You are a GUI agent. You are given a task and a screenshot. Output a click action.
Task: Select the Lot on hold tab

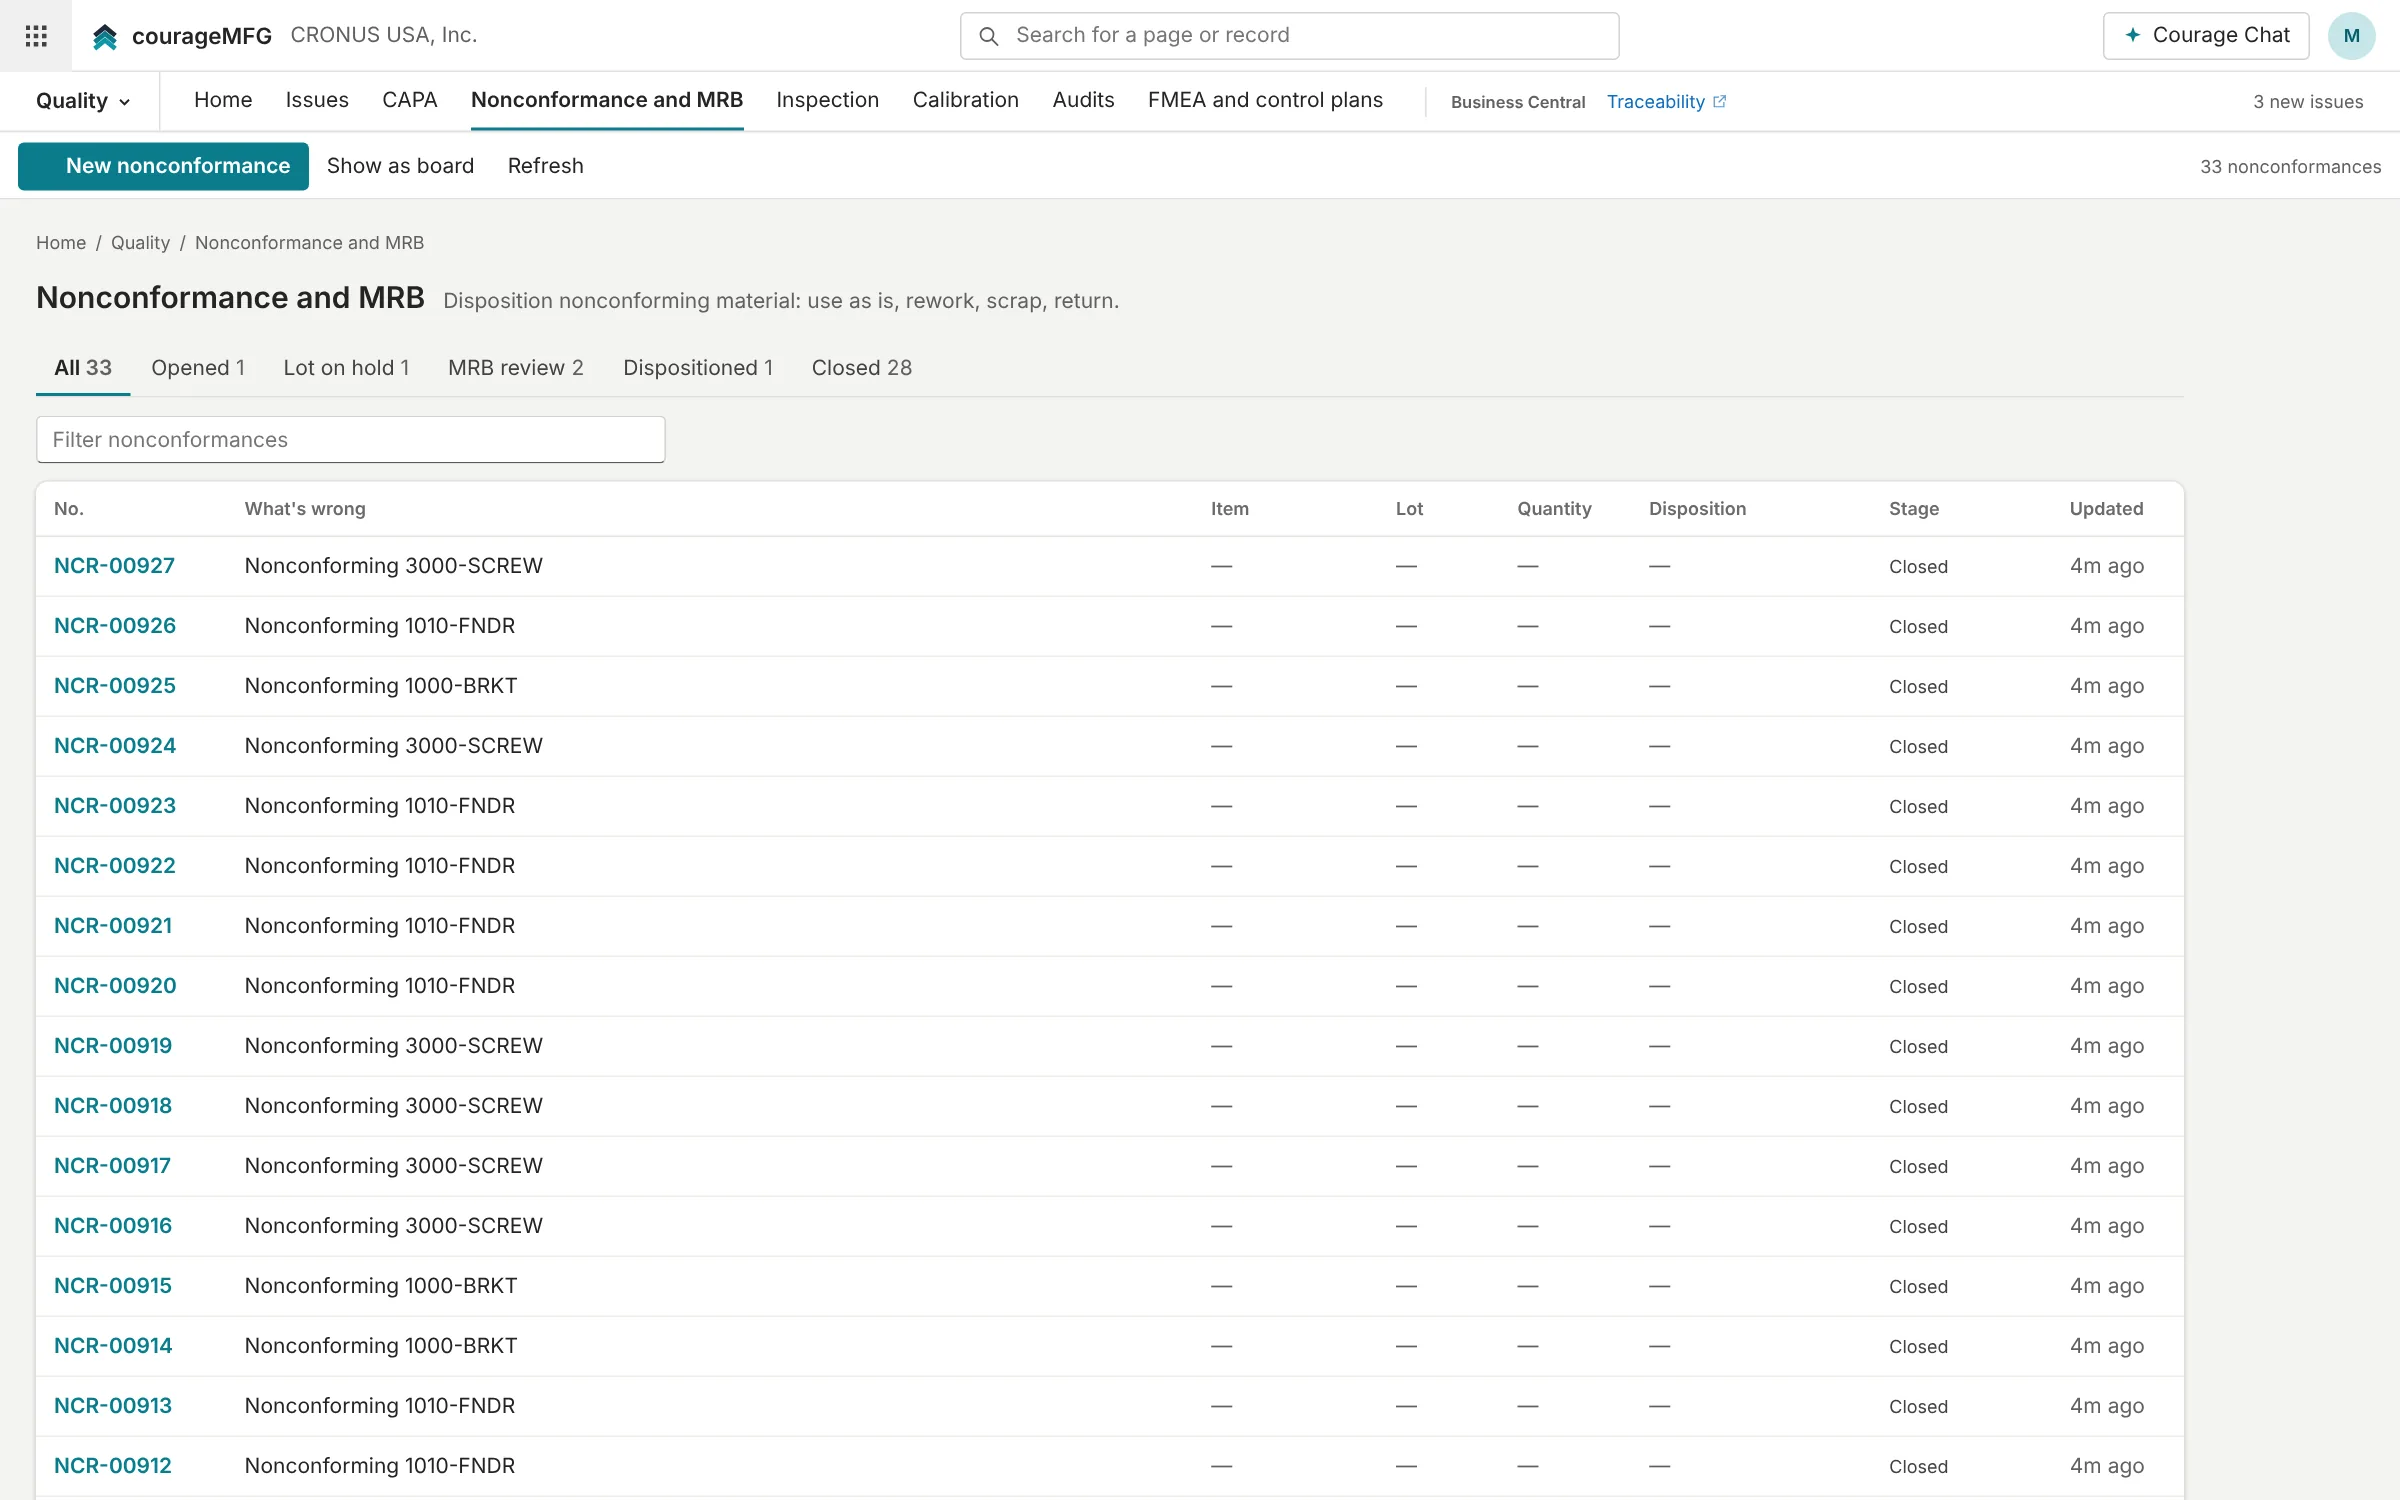click(346, 368)
